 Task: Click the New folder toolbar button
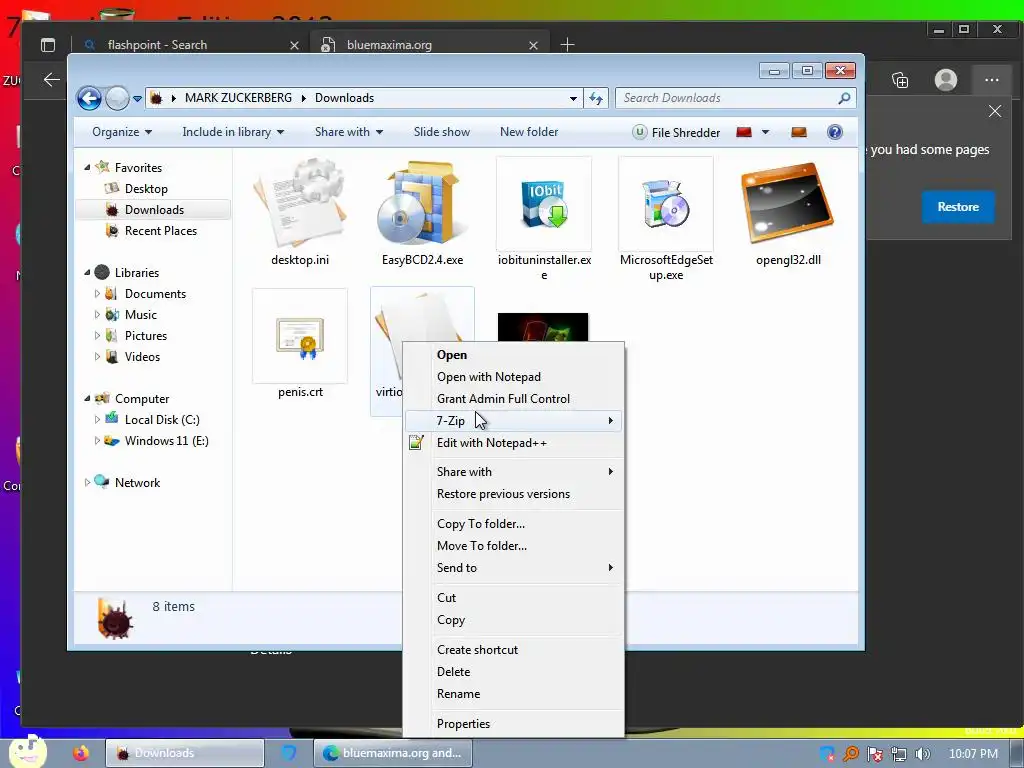[529, 132]
